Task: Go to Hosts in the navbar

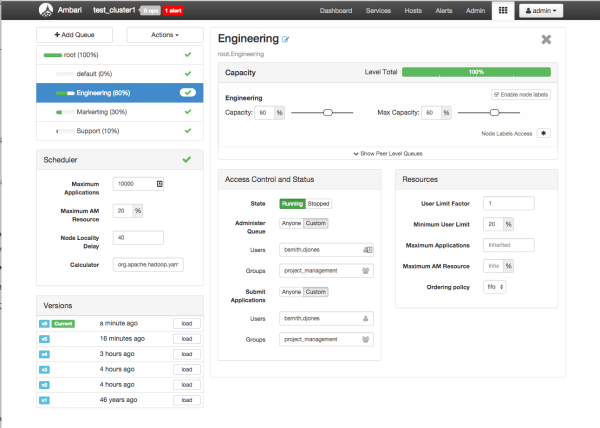Action: (x=412, y=10)
